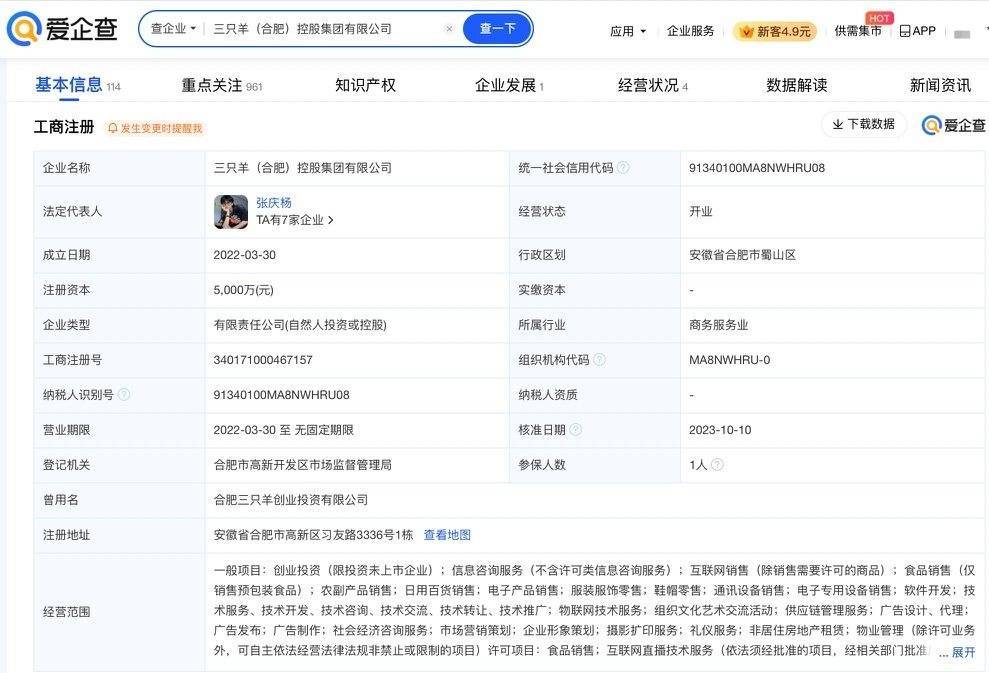Switch to the 重点关注 tab

(212, 85)
